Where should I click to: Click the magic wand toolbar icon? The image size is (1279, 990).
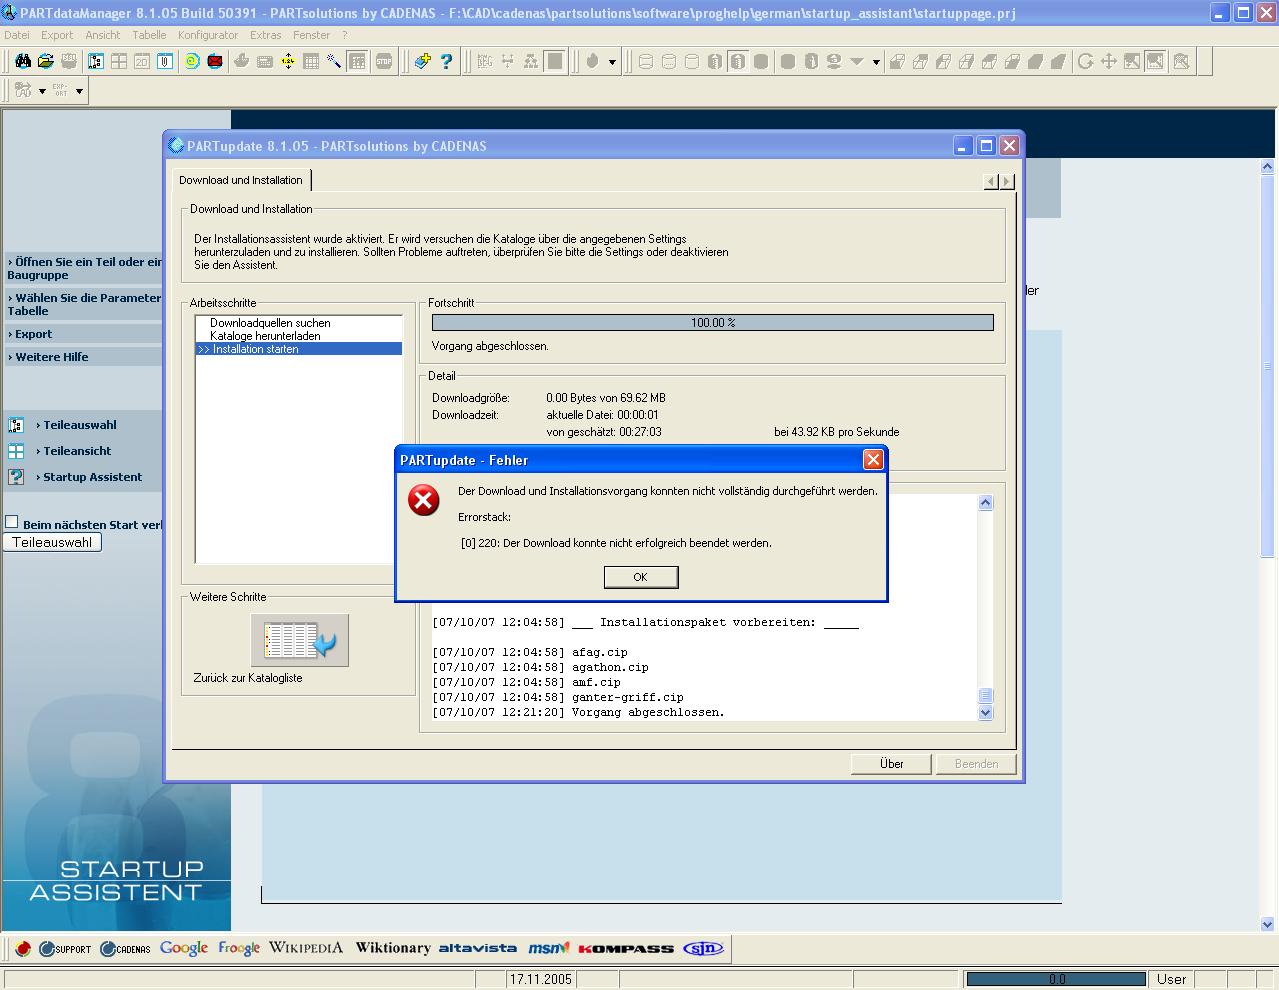click(334, 62)
